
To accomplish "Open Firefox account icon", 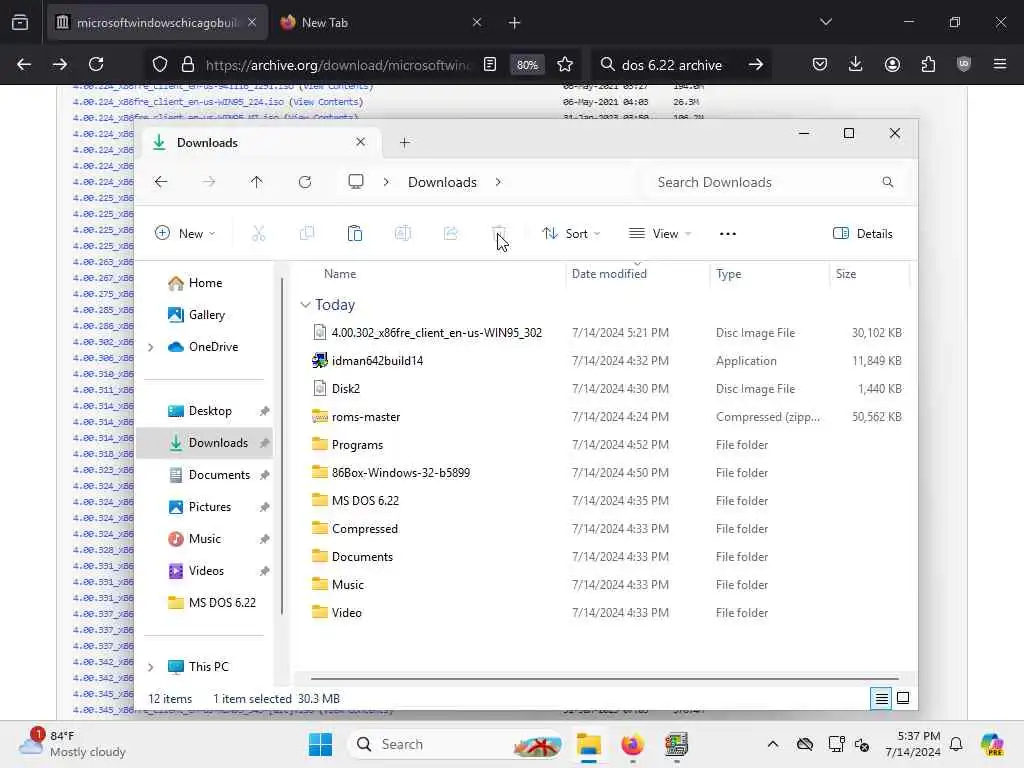I will (x=892, y=64).
